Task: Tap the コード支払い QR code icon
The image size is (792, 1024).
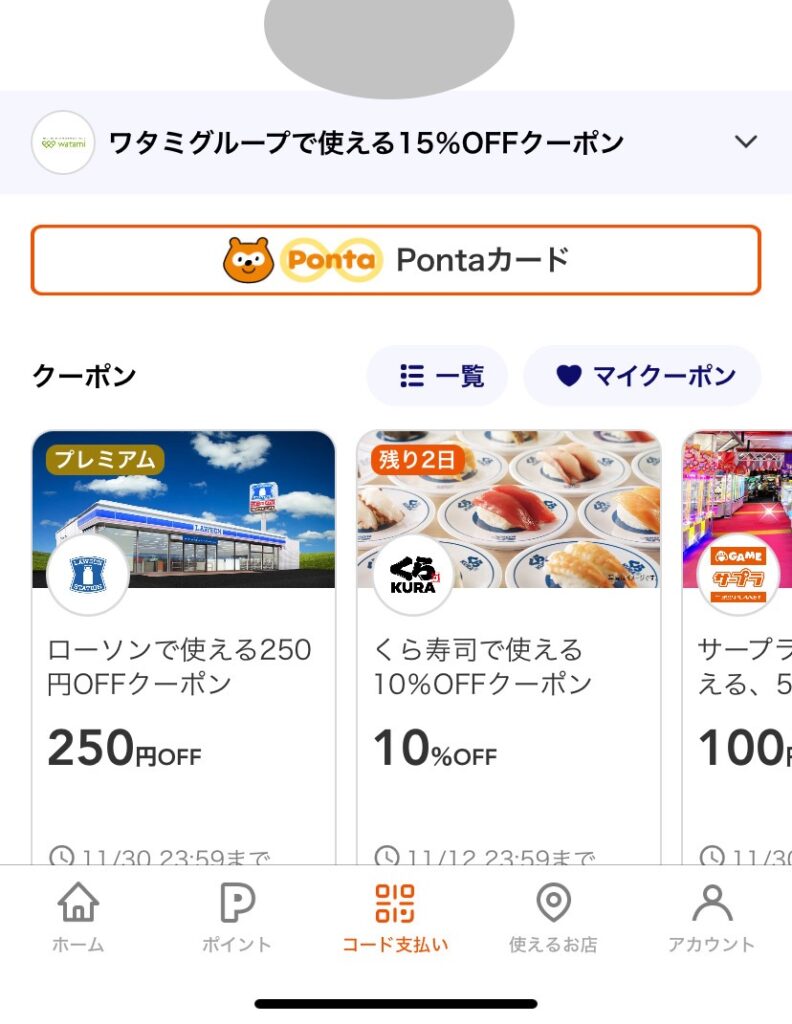Action: (x=395, y=903)
